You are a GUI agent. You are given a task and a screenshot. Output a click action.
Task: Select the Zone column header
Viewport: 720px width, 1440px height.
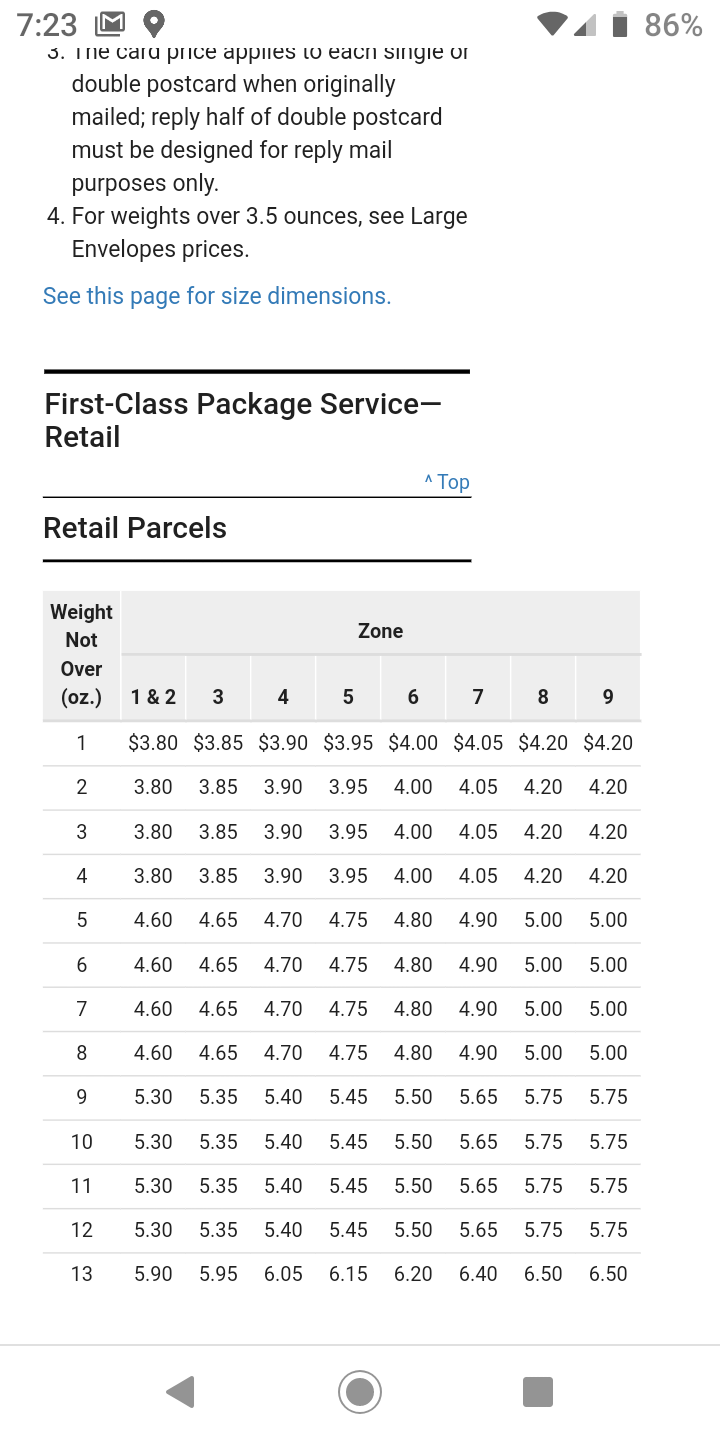[380, 631]
